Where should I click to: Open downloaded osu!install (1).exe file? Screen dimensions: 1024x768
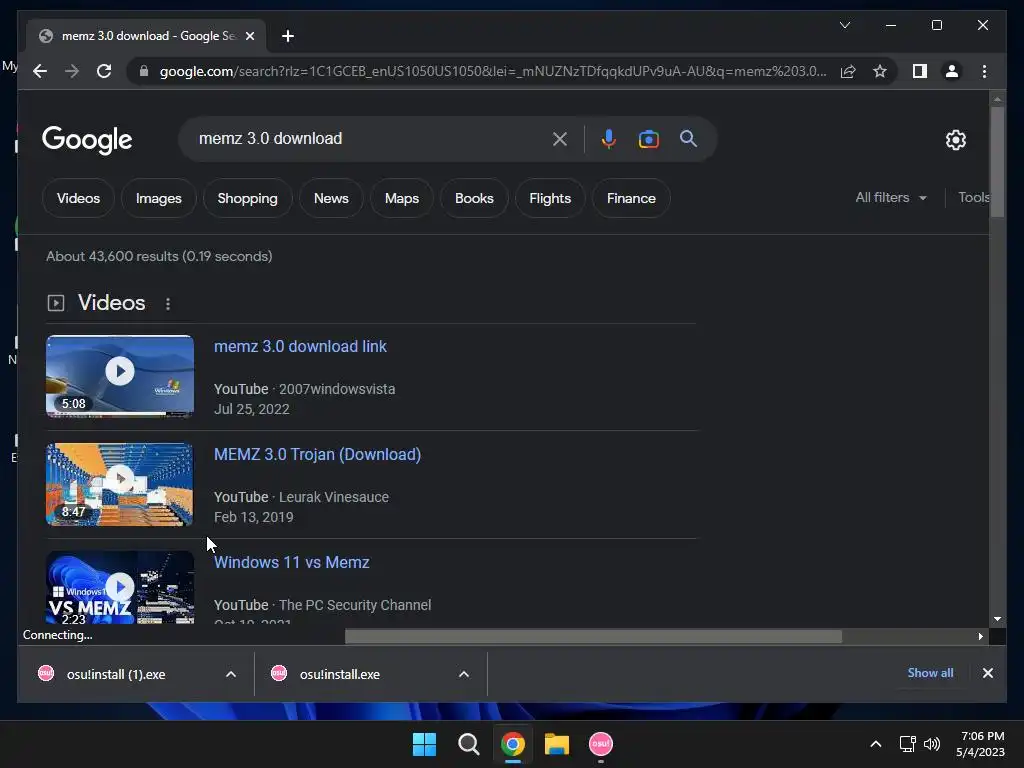point(116,674)
